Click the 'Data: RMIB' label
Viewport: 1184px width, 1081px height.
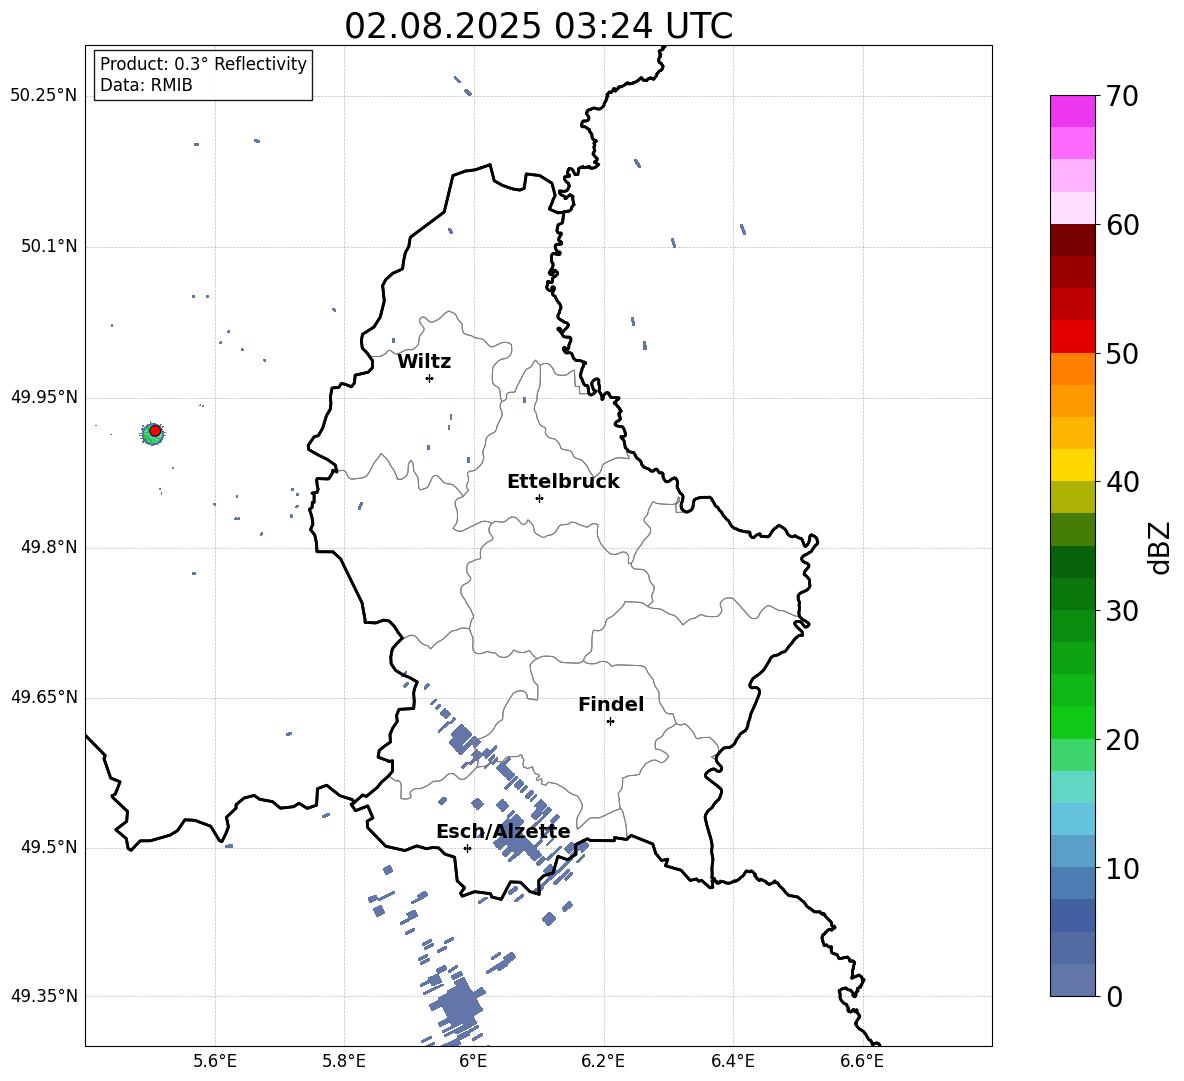(x=146, y=85)
